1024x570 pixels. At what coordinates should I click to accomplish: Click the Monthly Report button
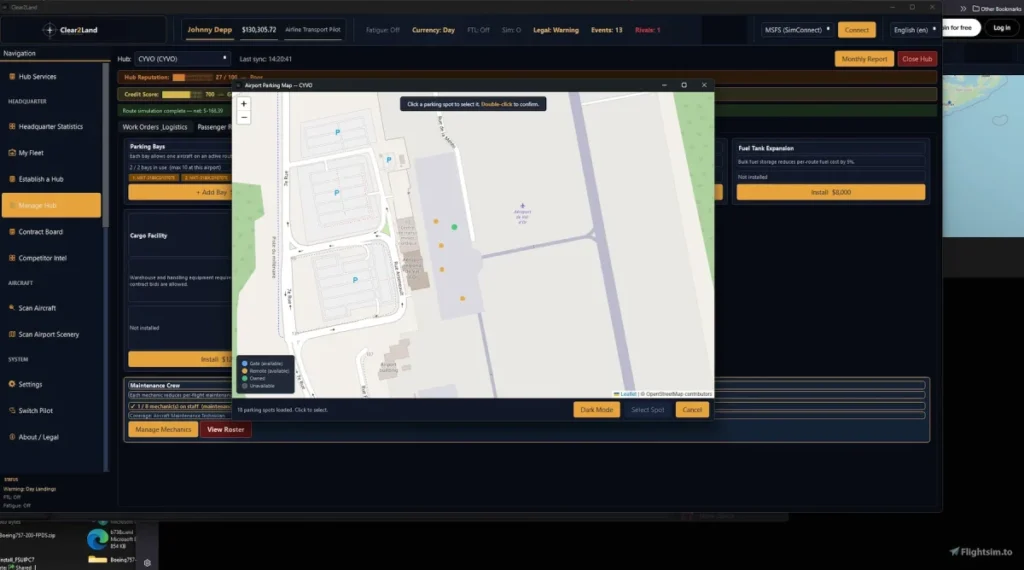864,59
